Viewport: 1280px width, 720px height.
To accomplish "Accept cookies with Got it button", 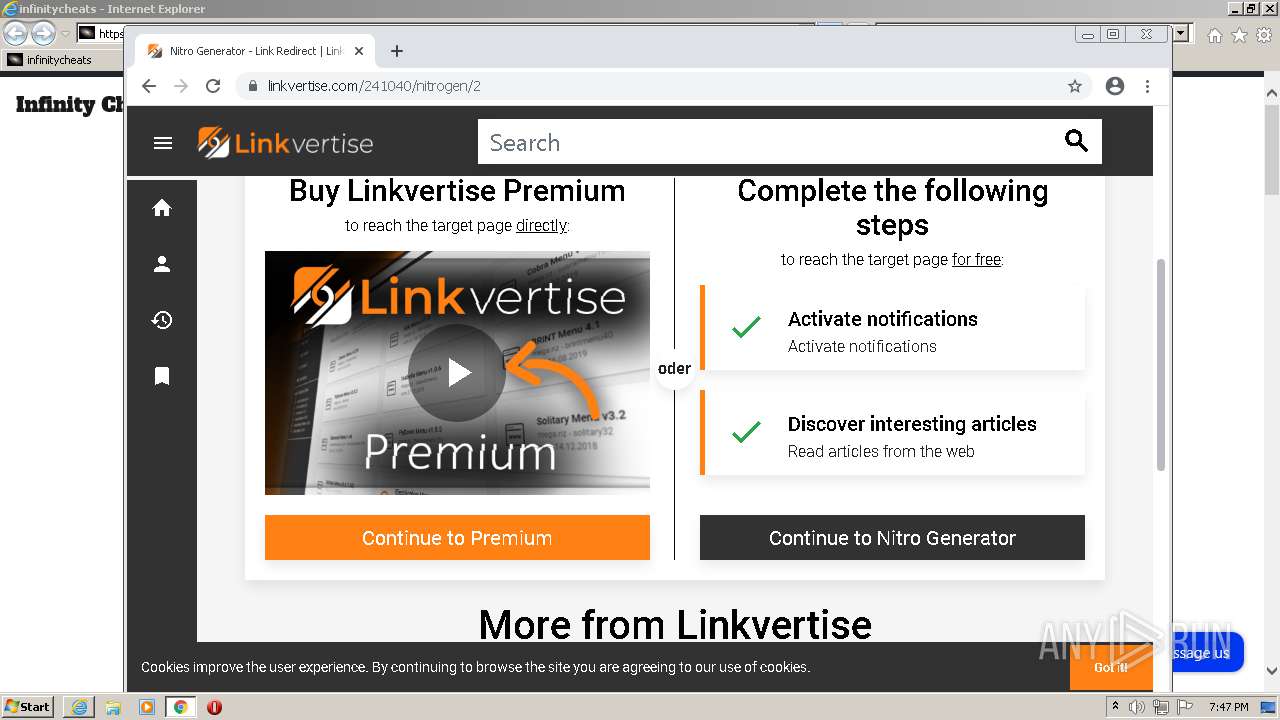I will (1110, 667).
